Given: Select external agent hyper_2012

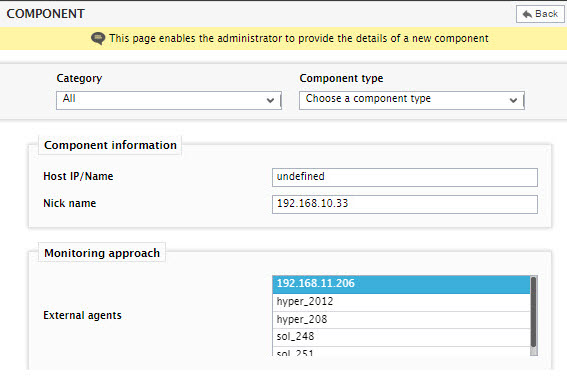Looking at the screenshot, I should coord(401,302).
